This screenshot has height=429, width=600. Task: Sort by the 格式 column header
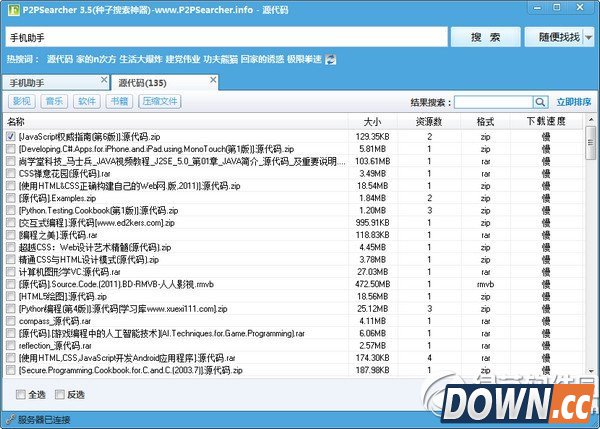coord(486,122)
